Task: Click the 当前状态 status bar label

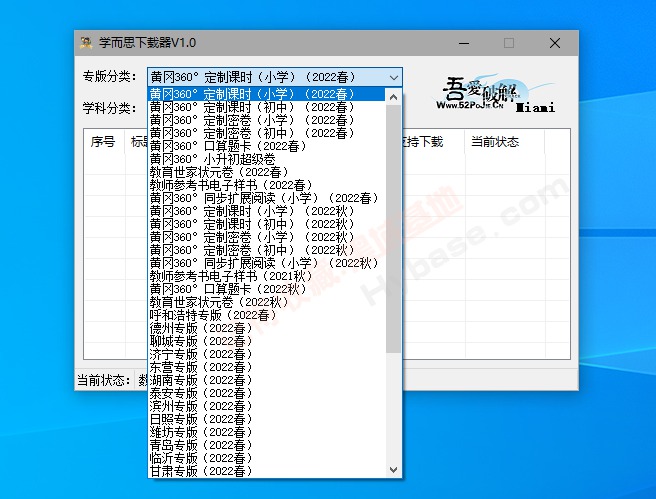Action: tap(103, 380)
